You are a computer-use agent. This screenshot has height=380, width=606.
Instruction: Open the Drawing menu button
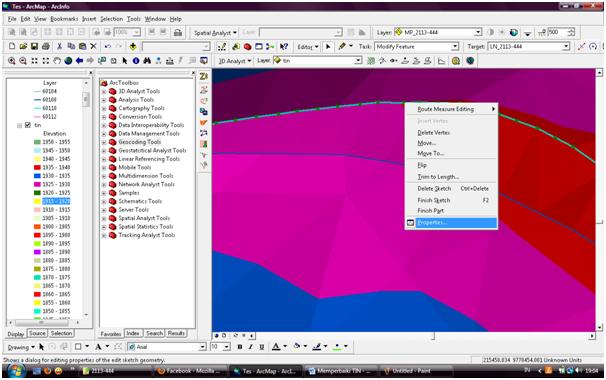21,347
